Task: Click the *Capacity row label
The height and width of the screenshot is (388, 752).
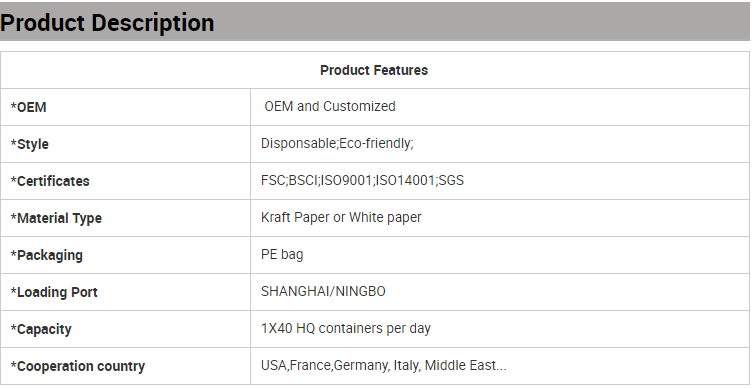Action: tap(41, 329)
